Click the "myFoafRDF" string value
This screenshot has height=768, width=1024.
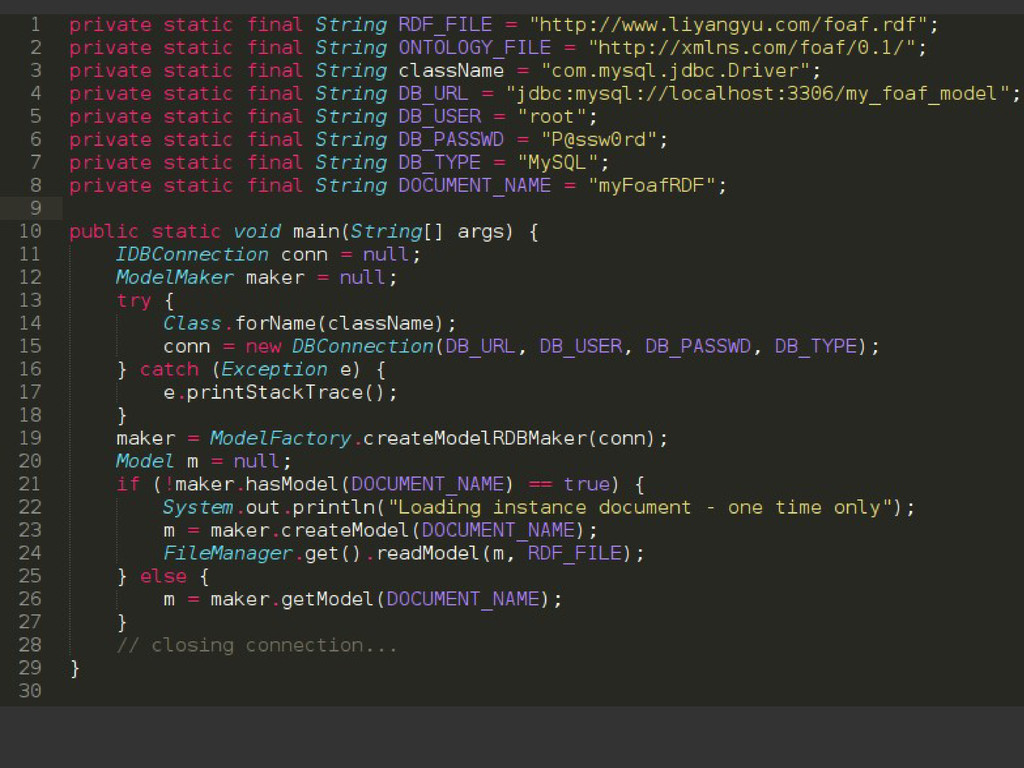(x=652, y=185)
